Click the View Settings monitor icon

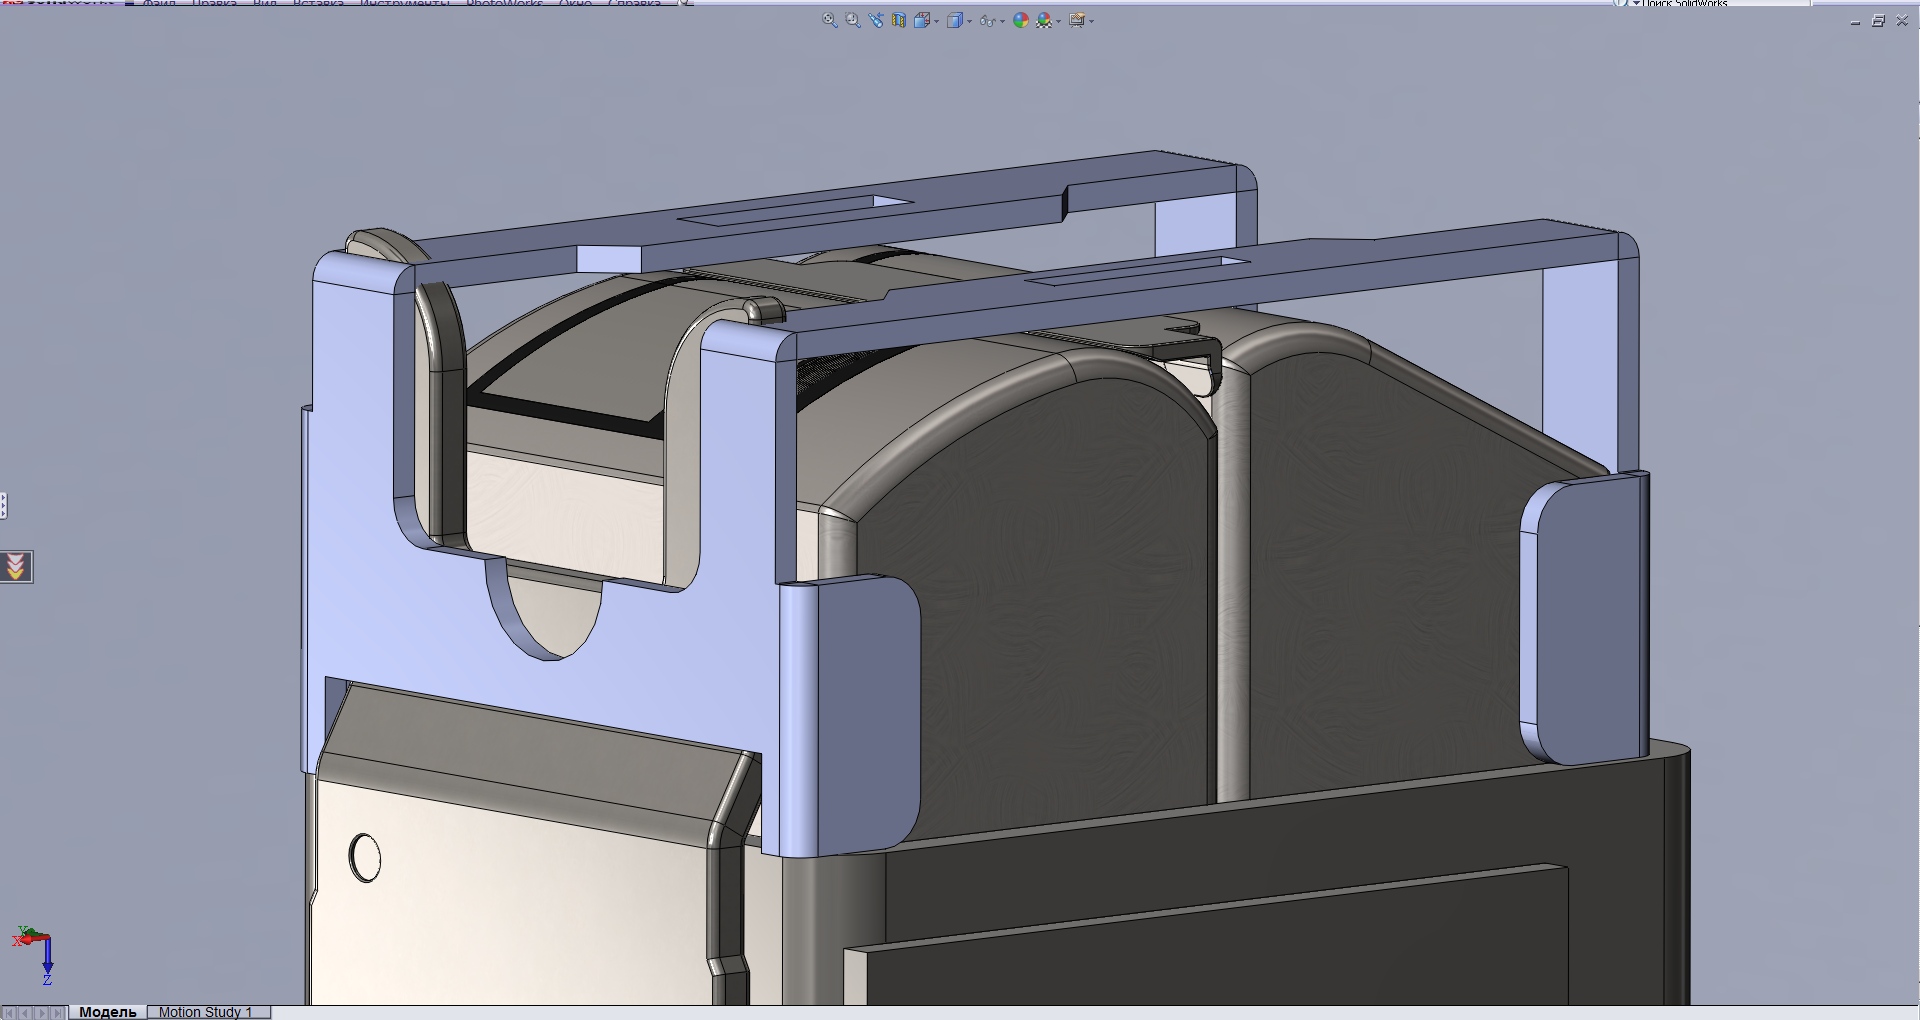click(x=1077, y=20)
